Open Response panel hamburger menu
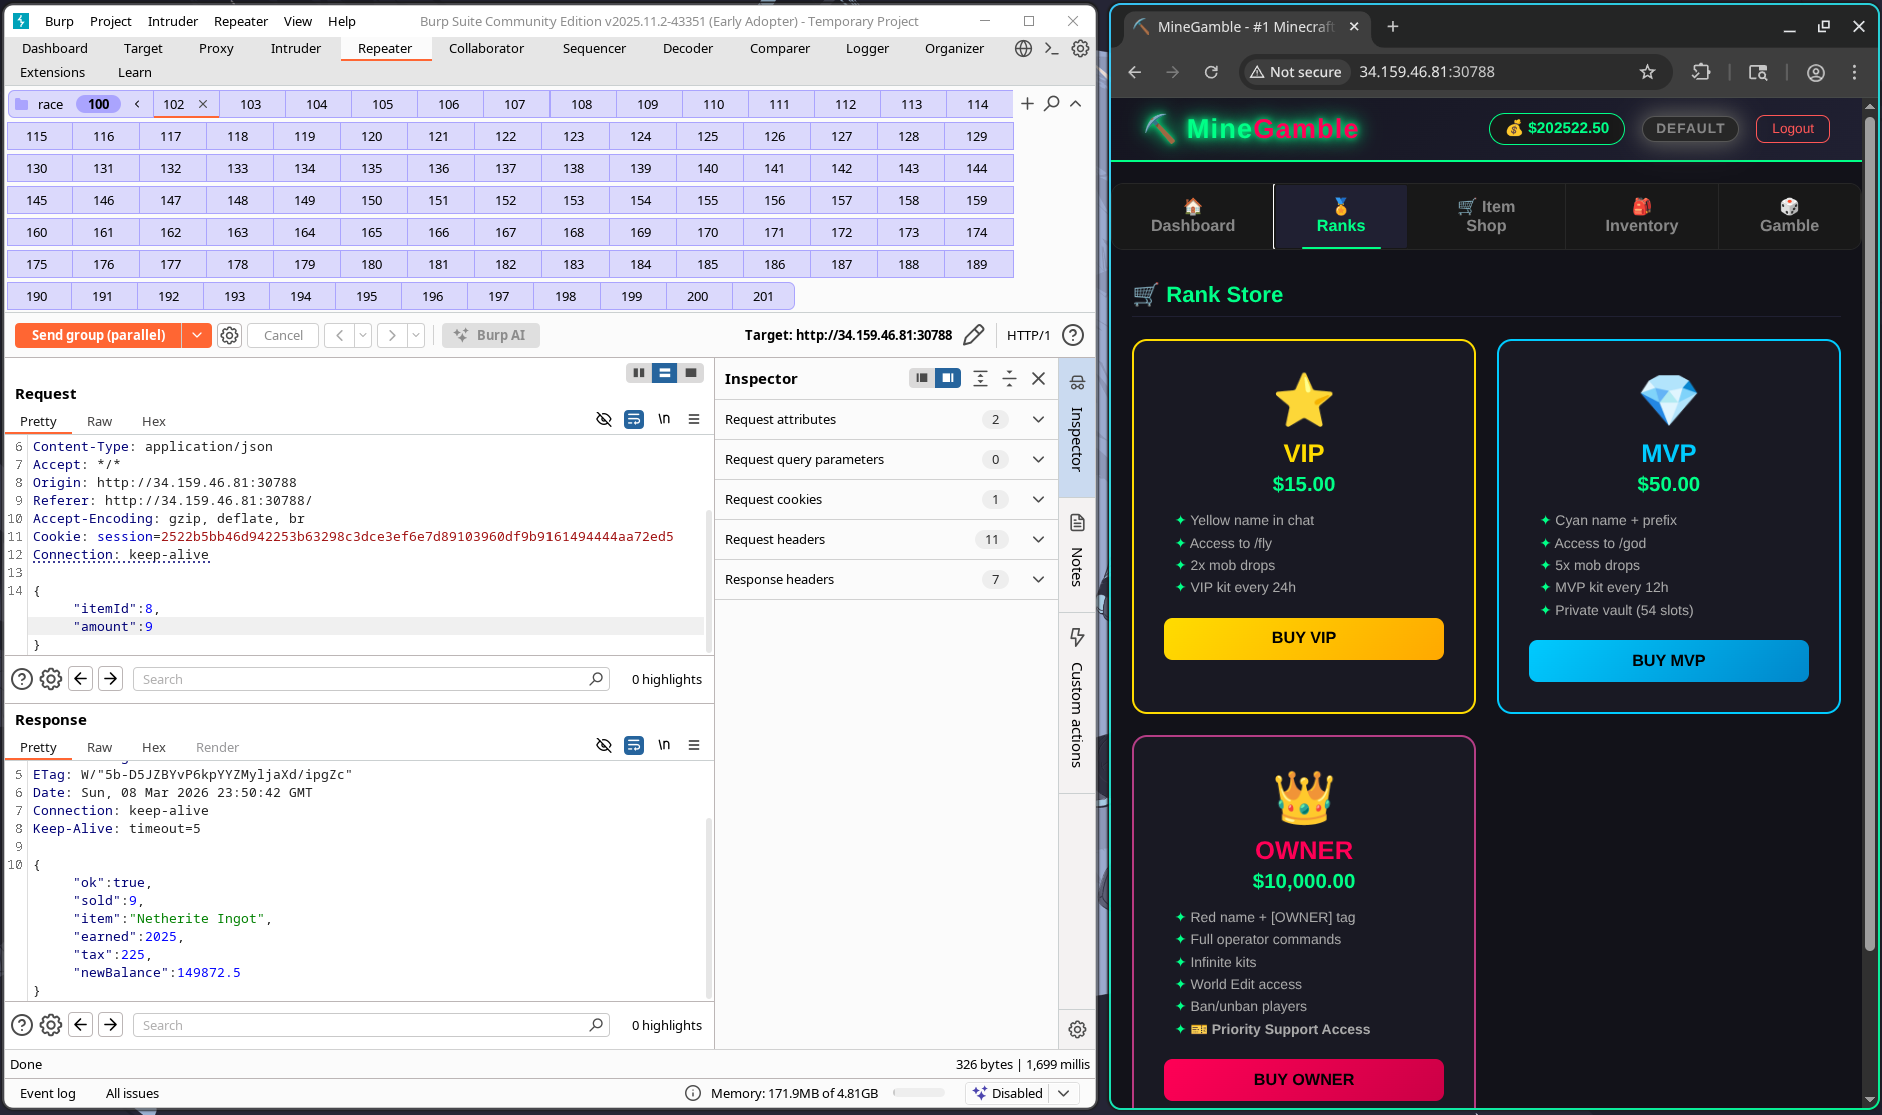The height and width of the screenshot is (1115, 1882). point(694,745)
